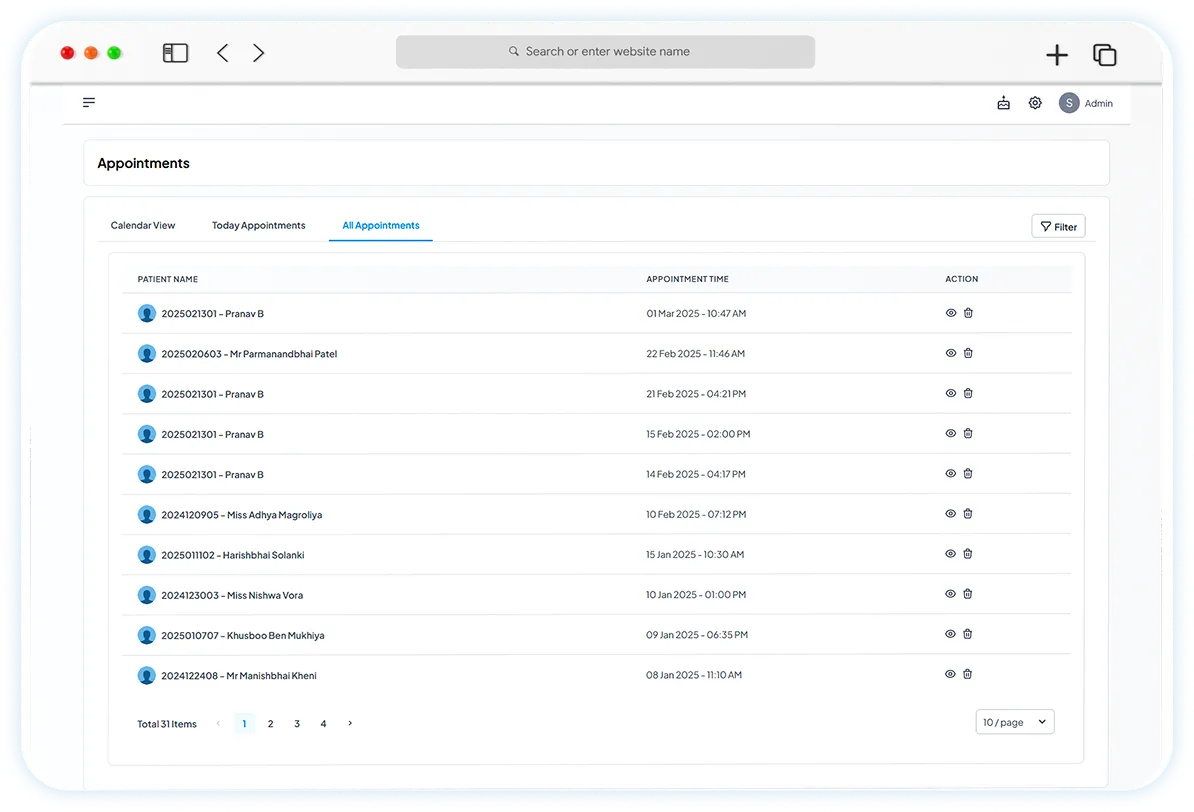View Khusboo Ben Mukhiya appointment
Viewport: 1194px width, 812px height.
[950, 634]
